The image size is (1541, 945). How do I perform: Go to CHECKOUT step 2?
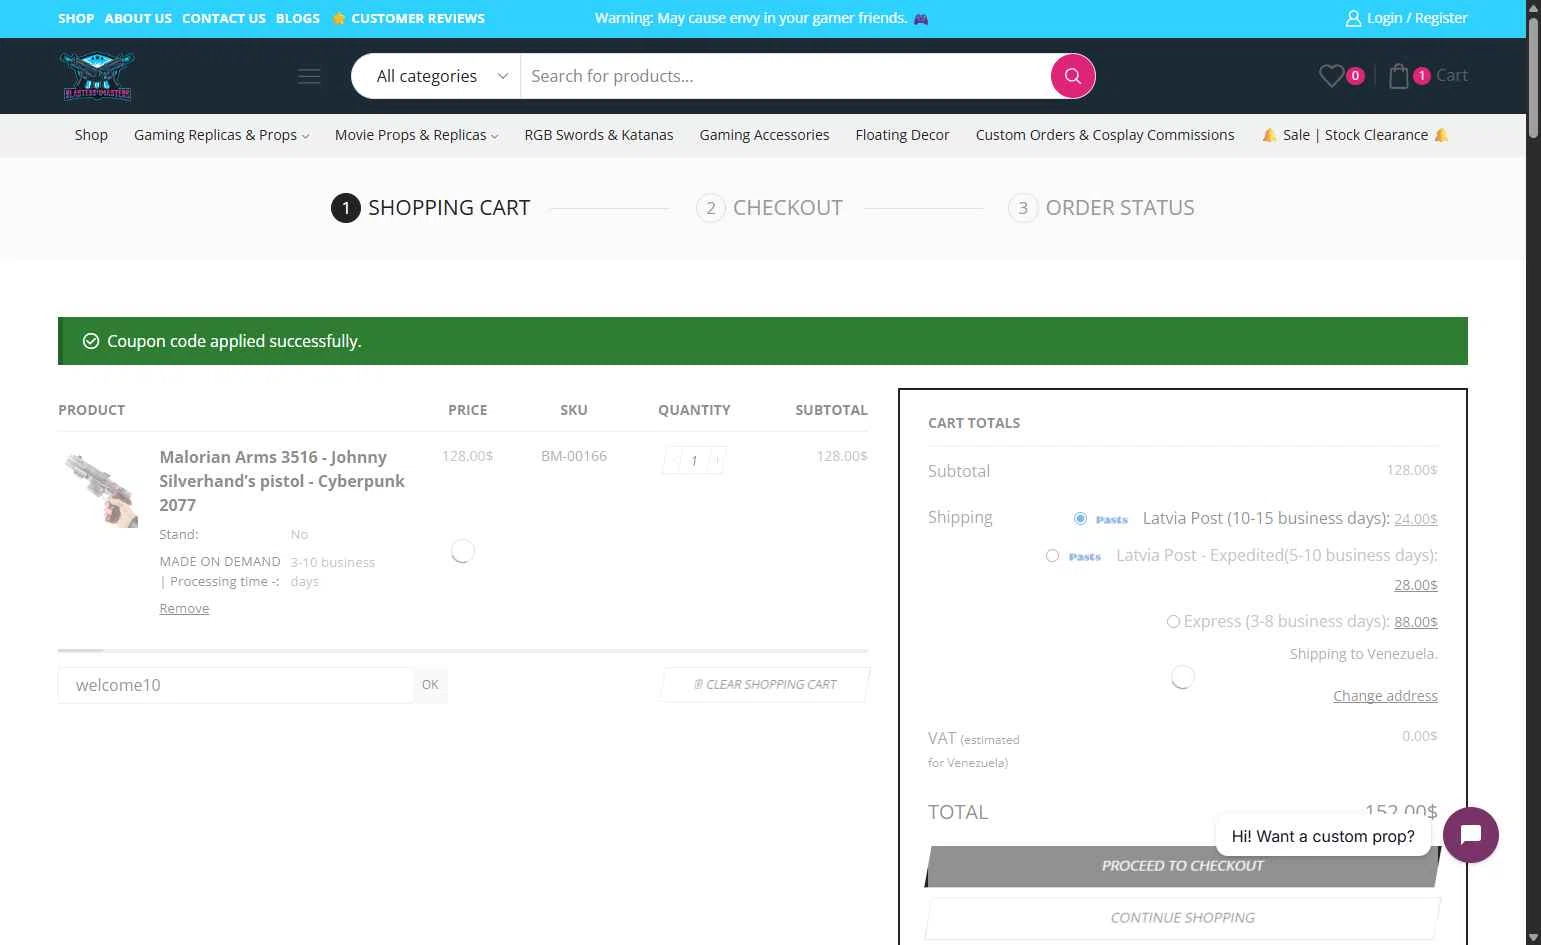tap(769, 208)
